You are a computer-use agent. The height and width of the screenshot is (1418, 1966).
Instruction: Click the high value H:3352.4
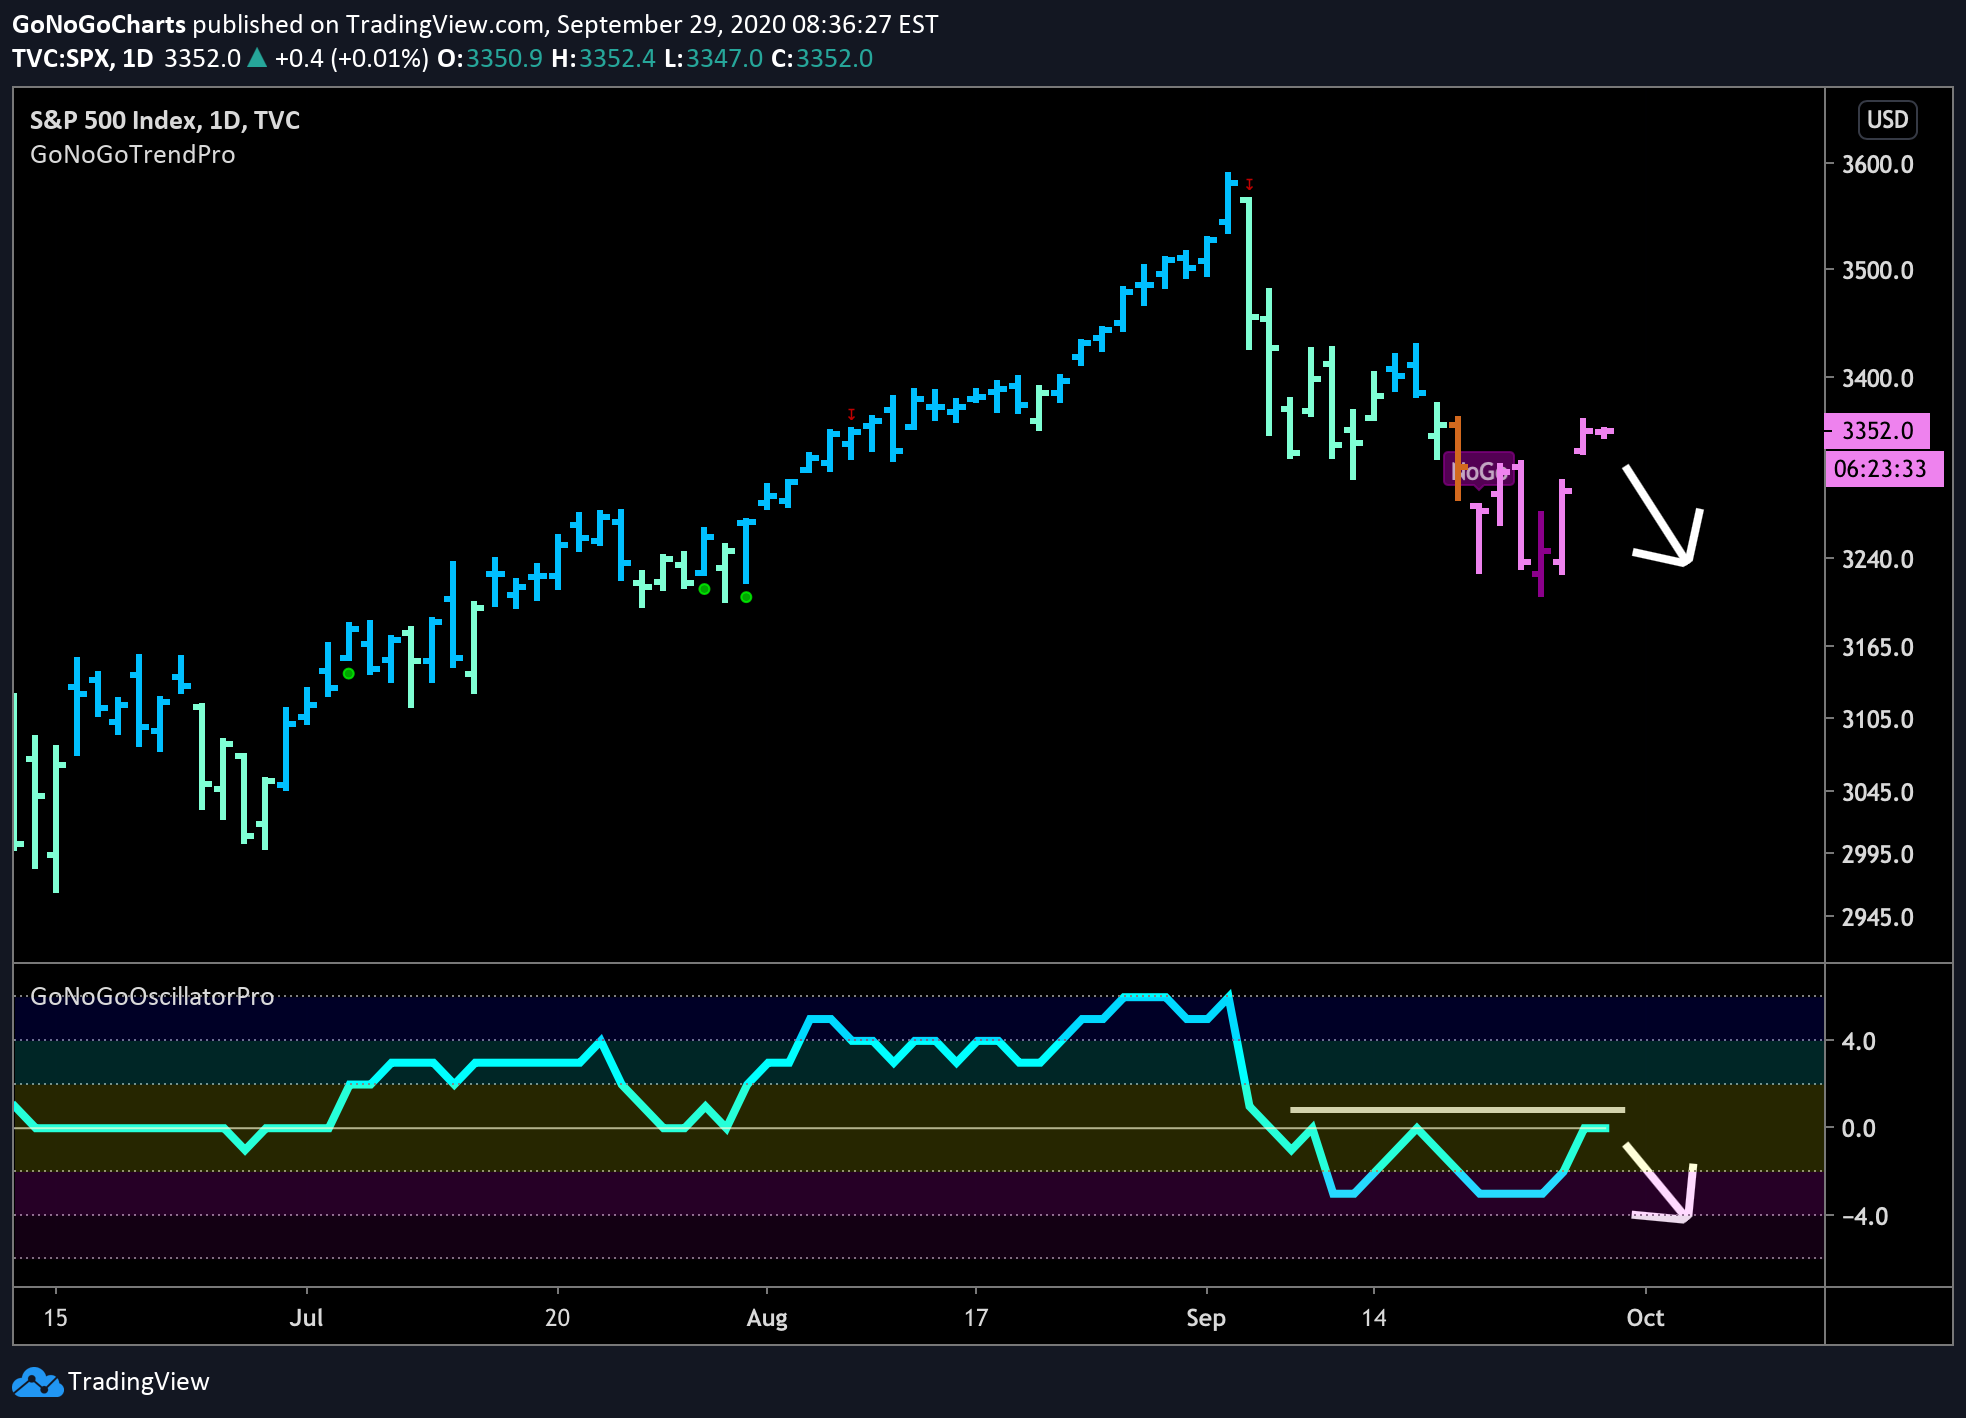click(603, 59)
